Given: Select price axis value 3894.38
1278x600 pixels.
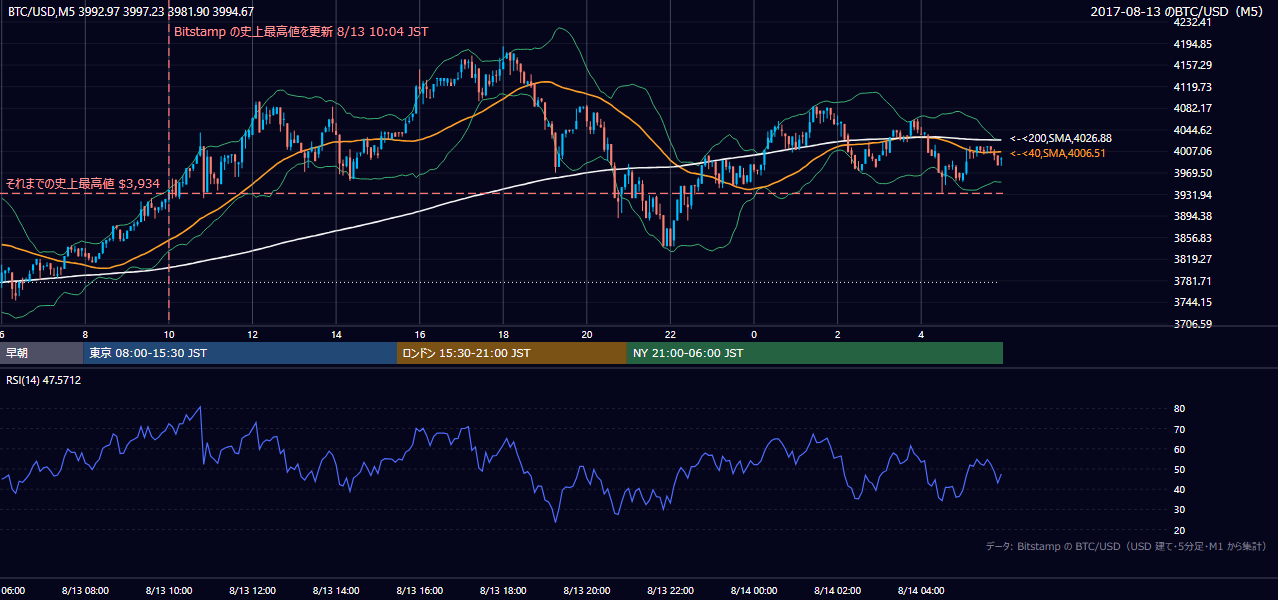Looking at the screenshot, I should click(x=1192, y=216).
